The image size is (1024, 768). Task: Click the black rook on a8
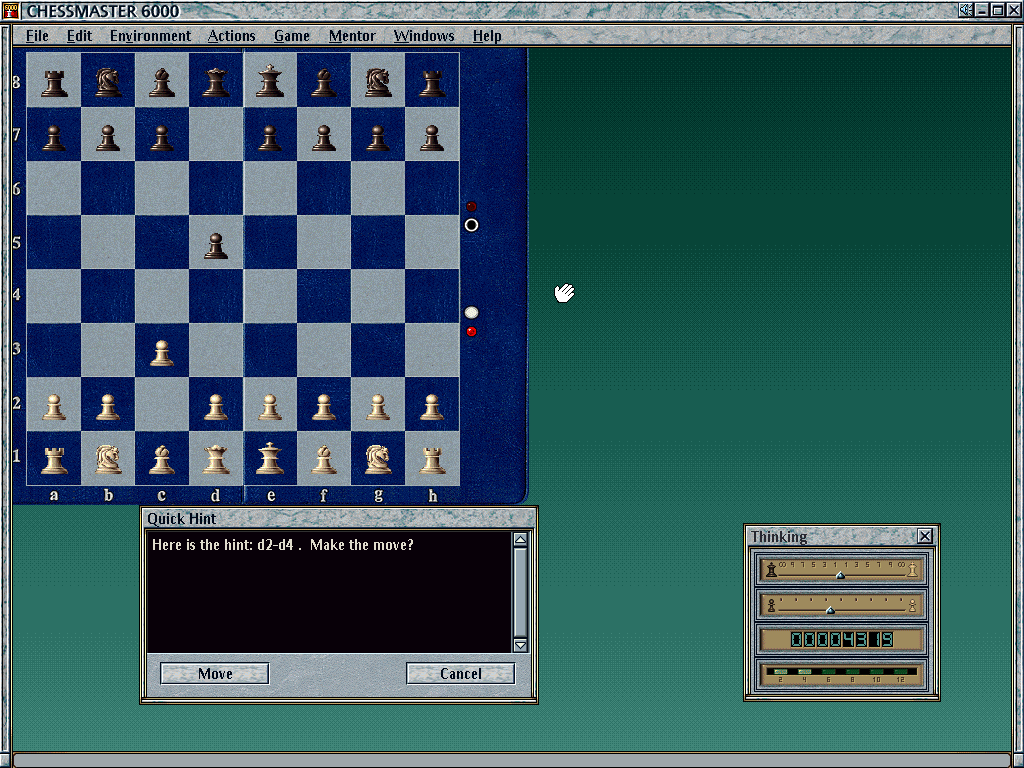click(x=54, y=84)
